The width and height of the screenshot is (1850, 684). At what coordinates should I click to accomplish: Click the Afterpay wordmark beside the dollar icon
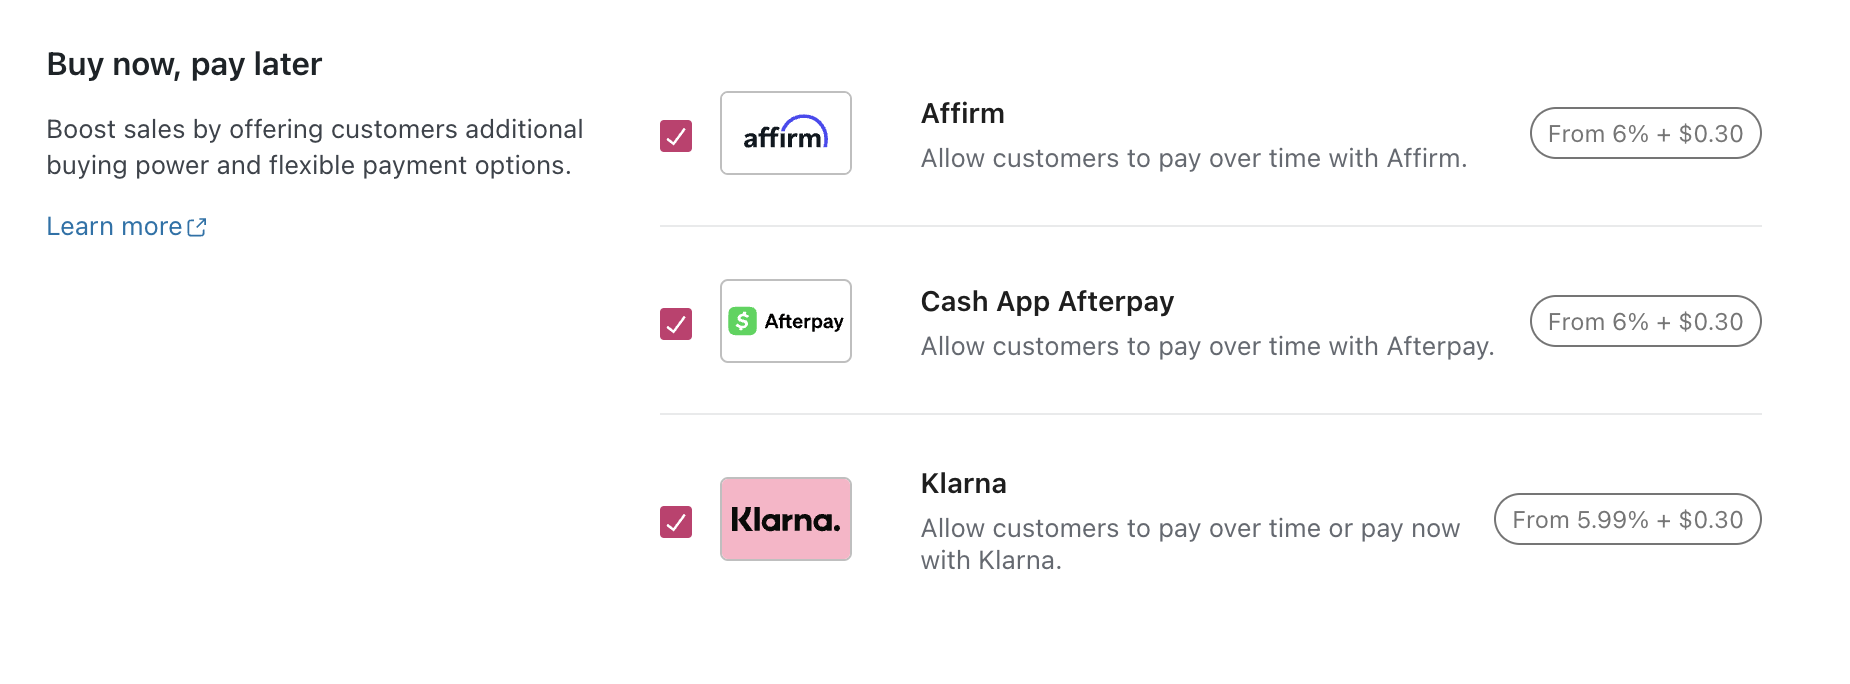coord(804,322)
